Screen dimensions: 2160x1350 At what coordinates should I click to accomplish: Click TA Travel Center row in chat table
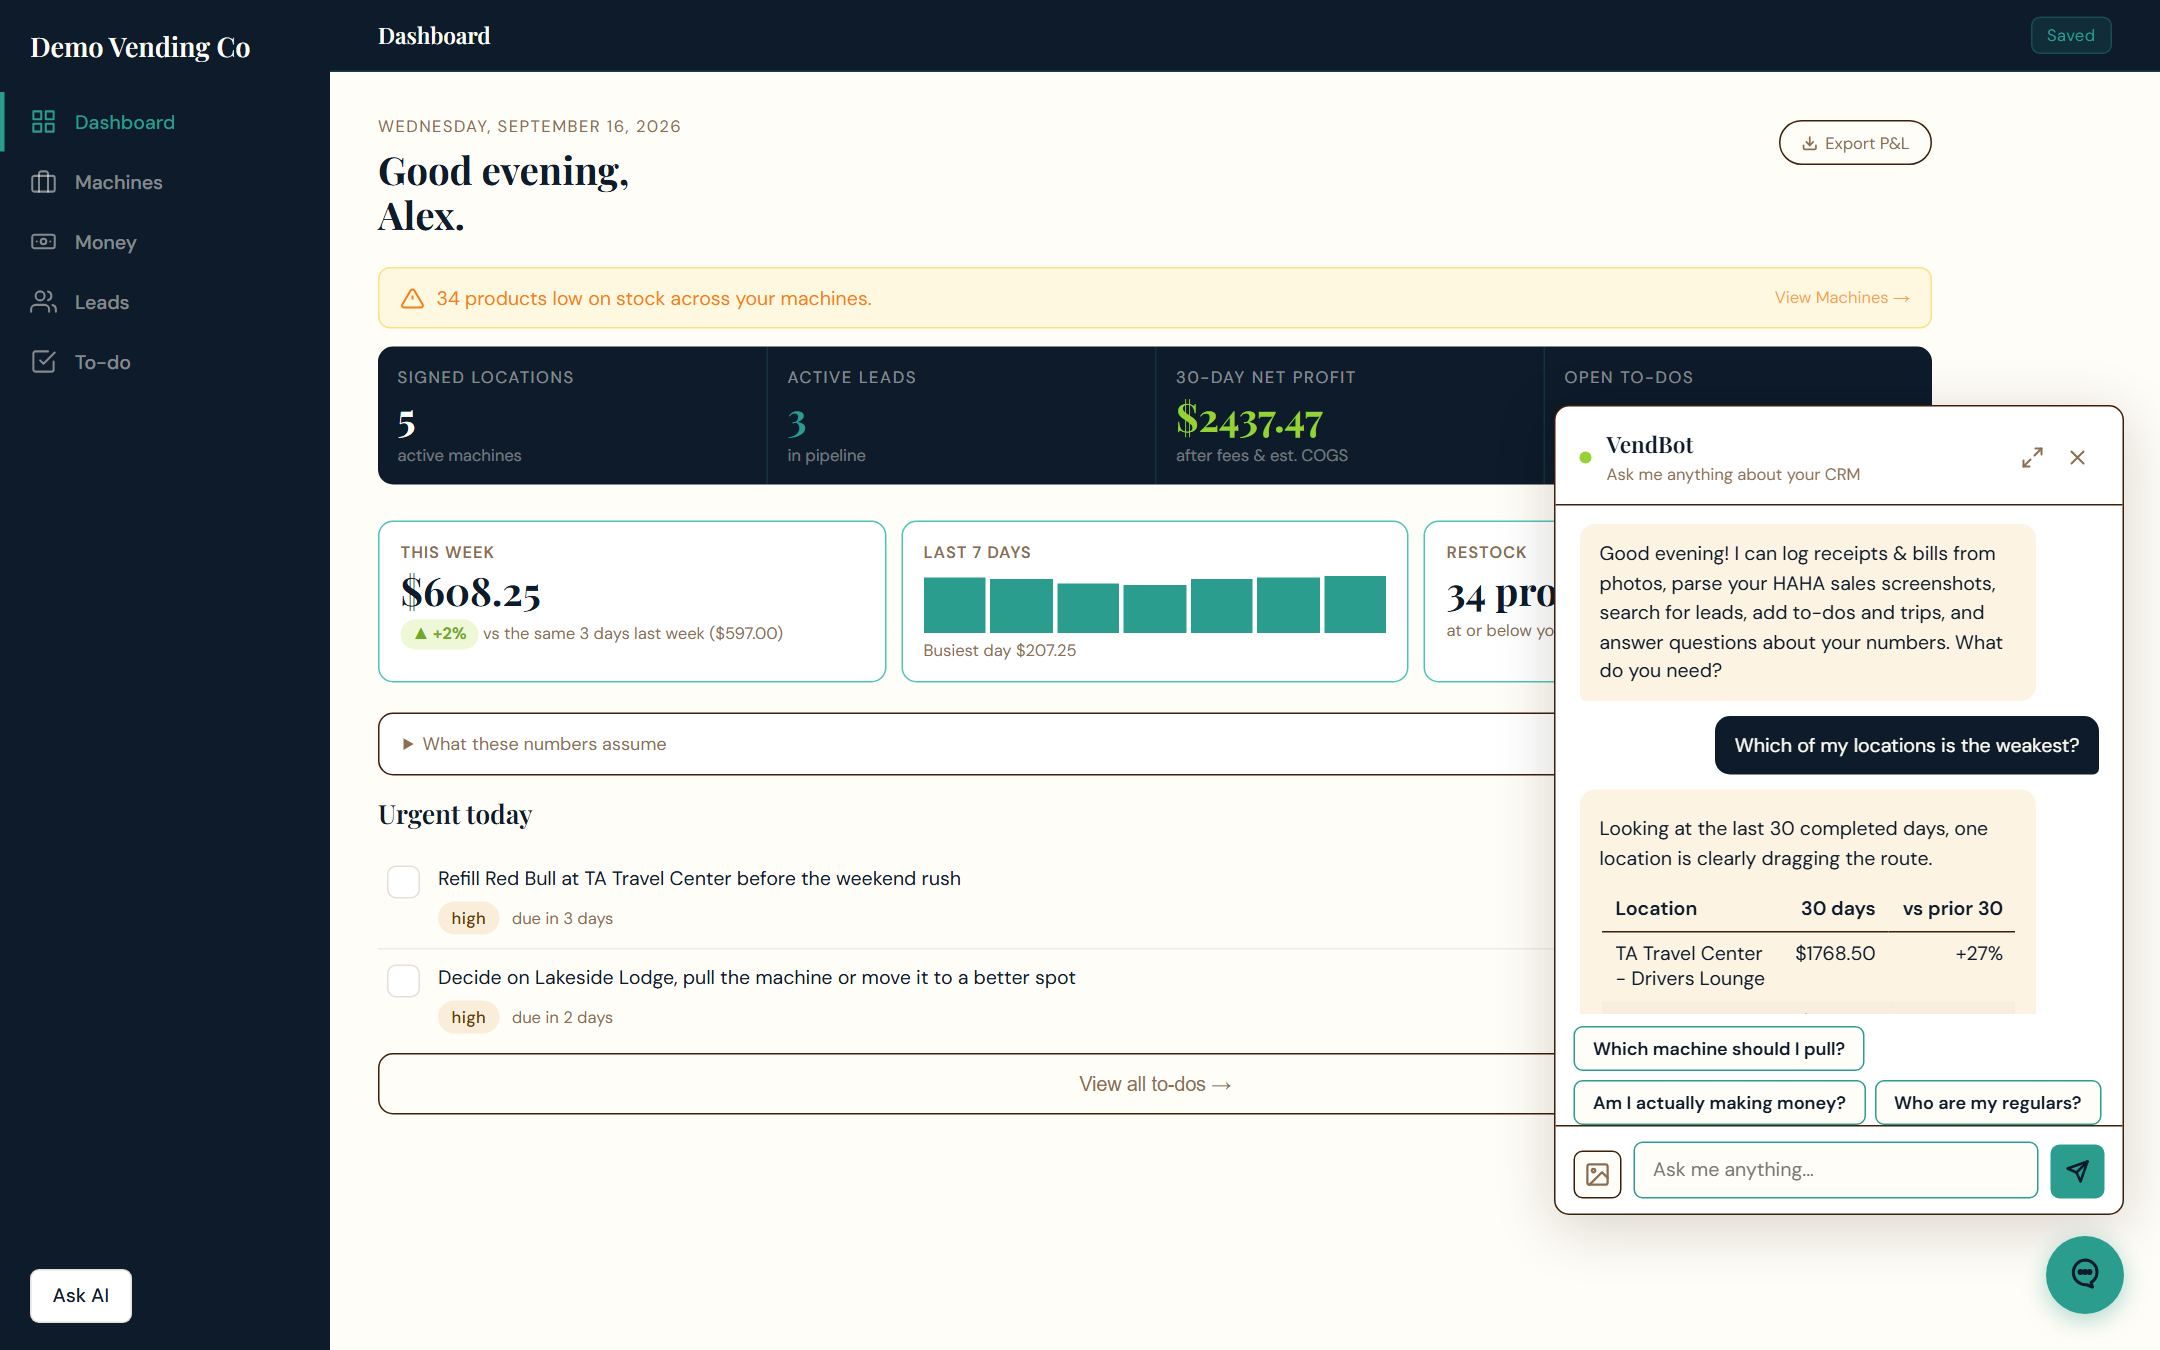click(x=1808, y=966)
